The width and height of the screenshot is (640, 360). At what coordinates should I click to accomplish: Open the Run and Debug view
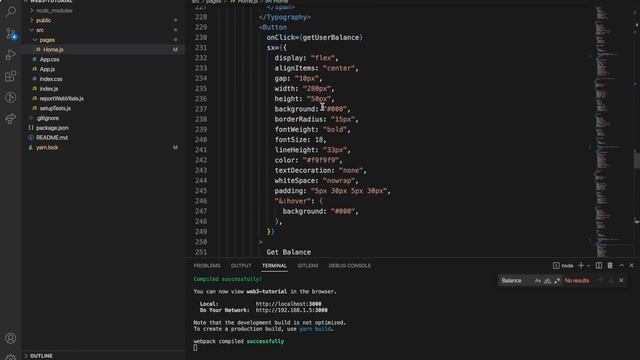(x=11, y=55)
